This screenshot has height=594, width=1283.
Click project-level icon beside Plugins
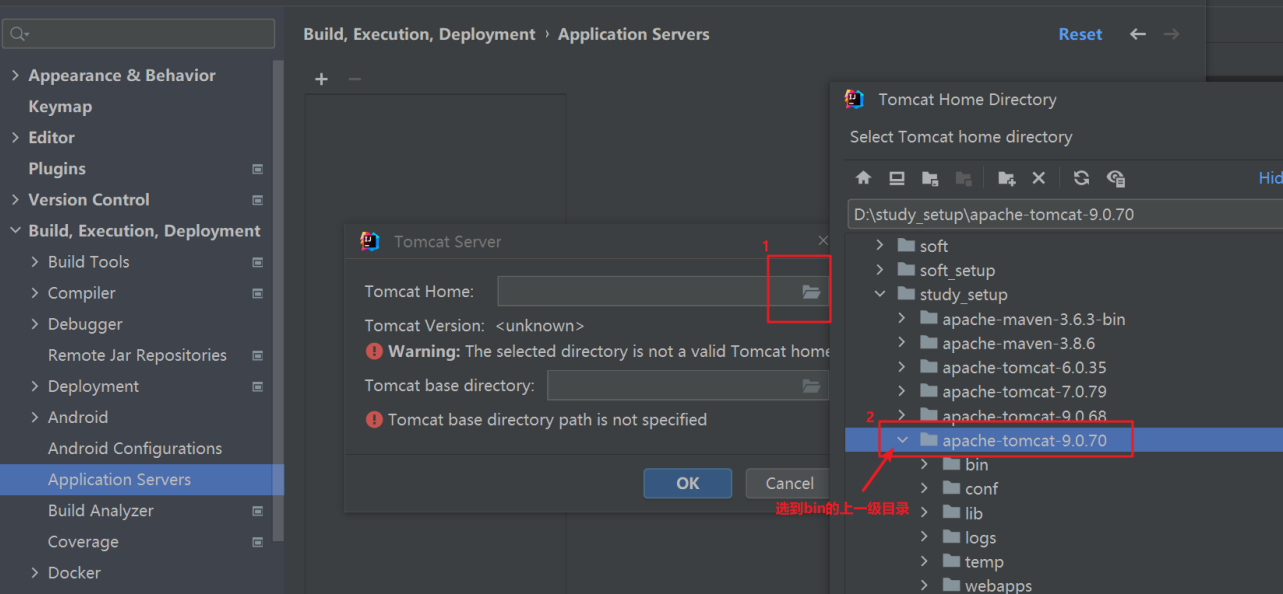coord(257,169)
